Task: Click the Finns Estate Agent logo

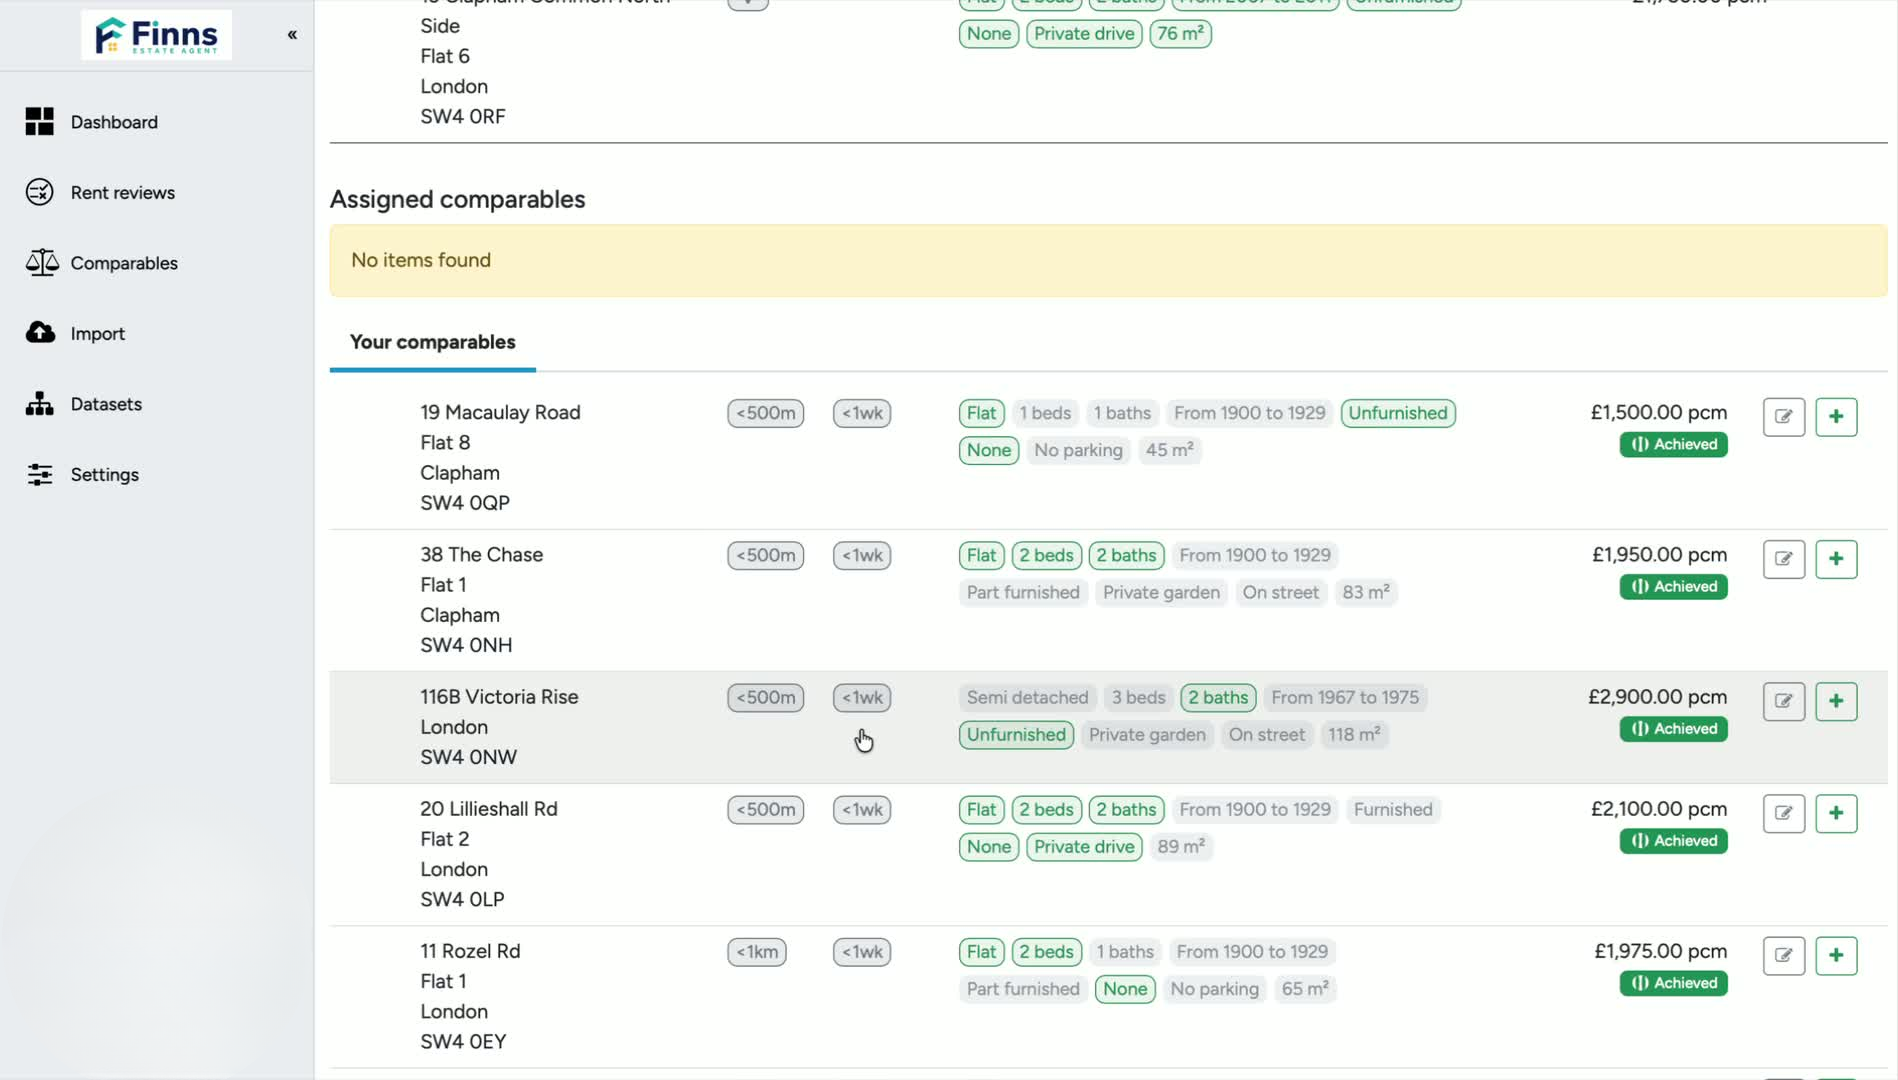Action: click(x=156, y=35)
